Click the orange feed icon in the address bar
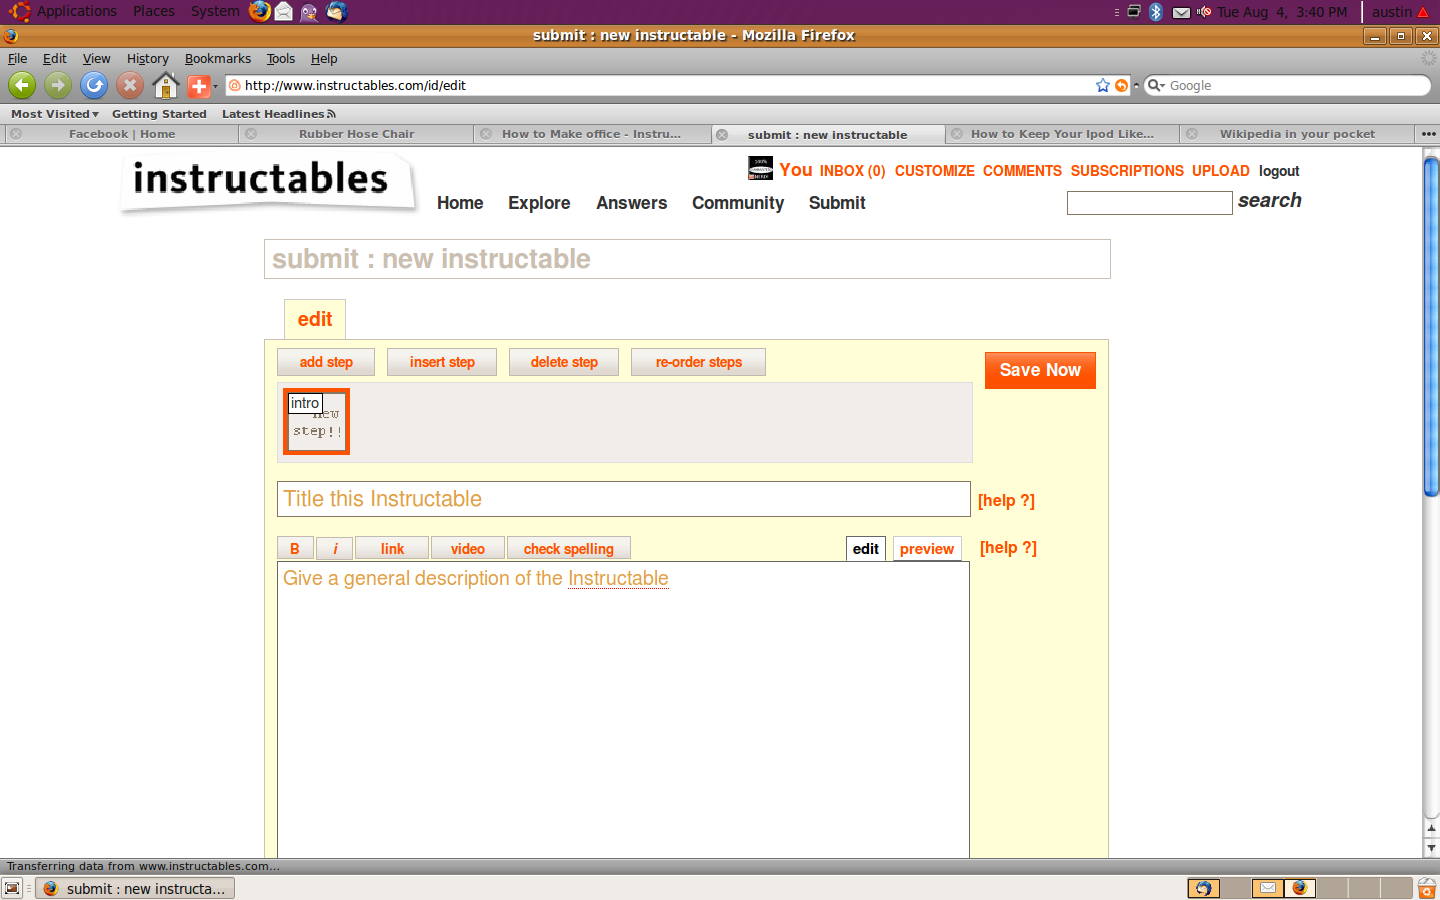 pyautogui.click(x=1122, y=86)
